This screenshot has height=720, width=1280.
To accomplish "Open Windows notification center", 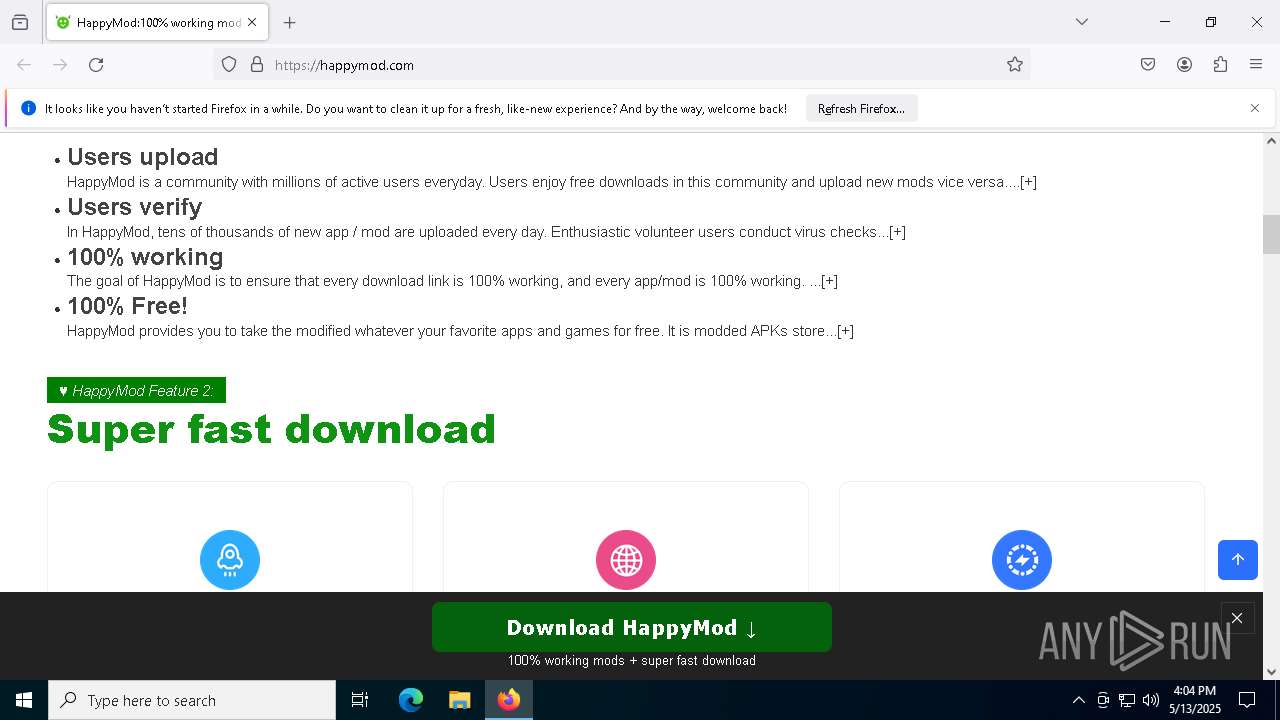I will tap(1247, 700).
